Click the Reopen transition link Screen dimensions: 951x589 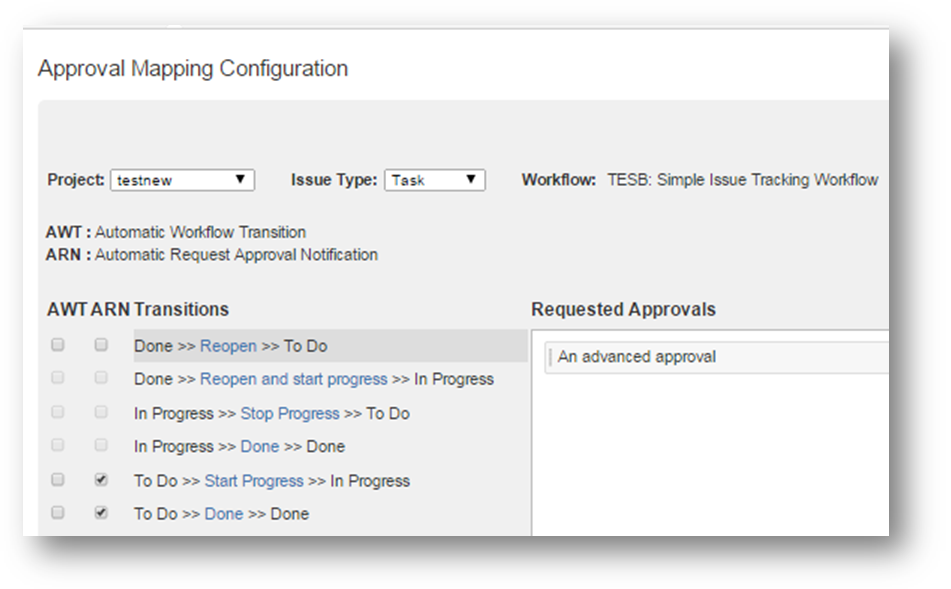pyautogui.click(x=228, y=346)
